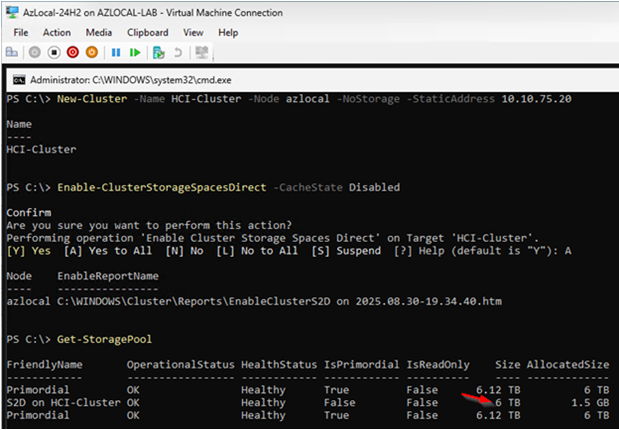619x430 pixels.
Task: Open the Action menu
Action: [x=57, y=32]
